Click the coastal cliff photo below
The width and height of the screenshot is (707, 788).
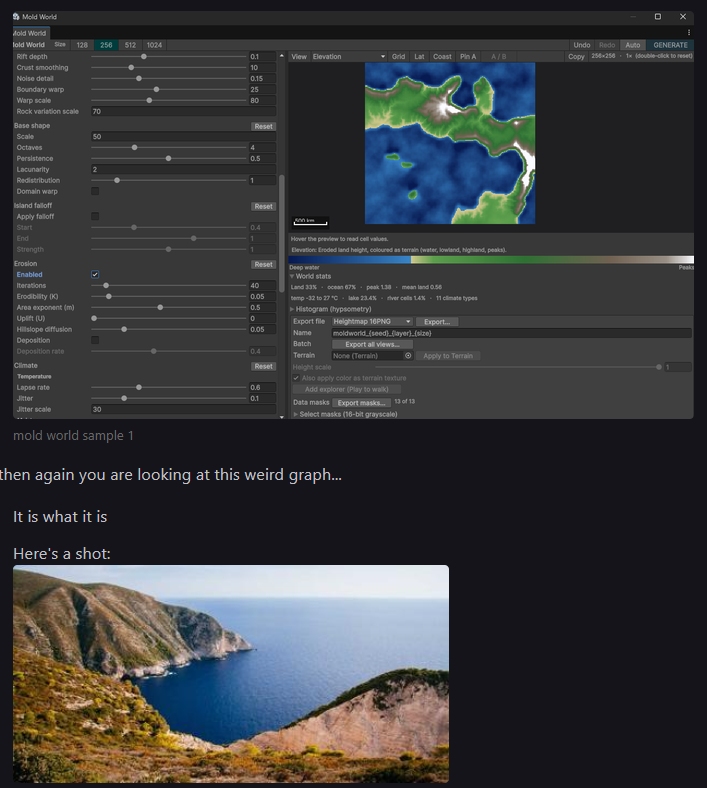[x=231, y=673]
